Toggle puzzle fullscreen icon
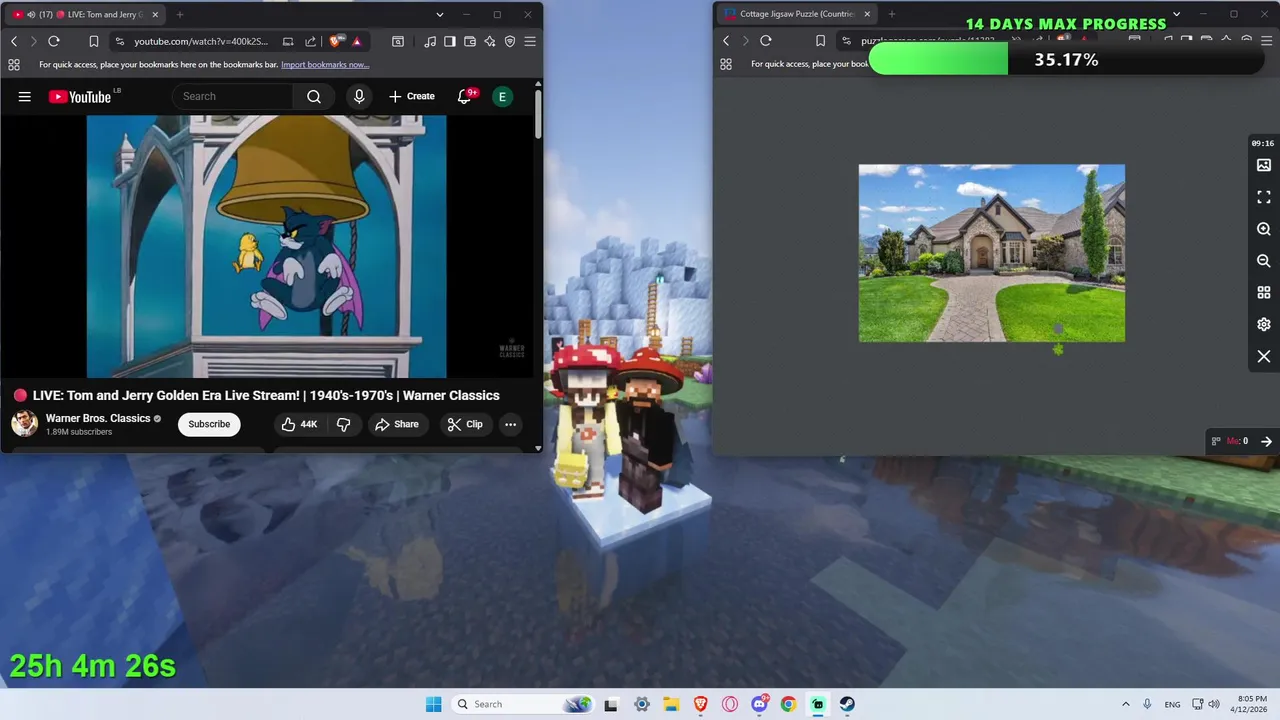This screenshot has width=1280, height=720. (1264, 197)
